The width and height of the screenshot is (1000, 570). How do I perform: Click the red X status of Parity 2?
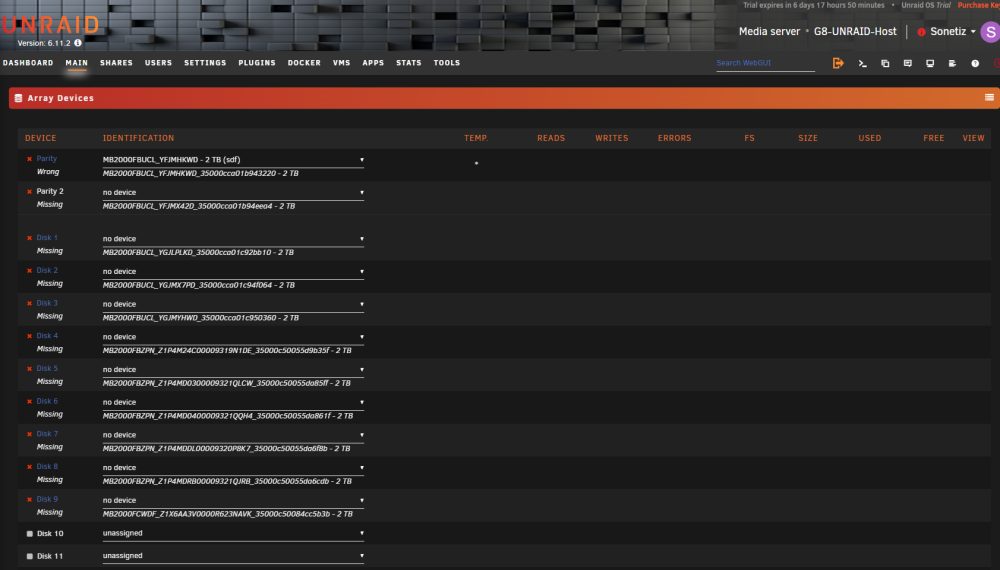[29, 191]
